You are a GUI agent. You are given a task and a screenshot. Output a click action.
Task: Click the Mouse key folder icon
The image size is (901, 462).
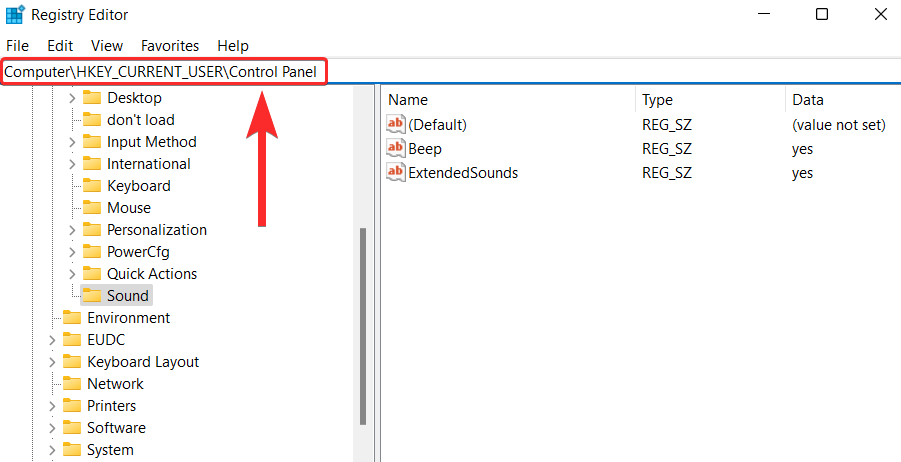click(x=92, y=208)
